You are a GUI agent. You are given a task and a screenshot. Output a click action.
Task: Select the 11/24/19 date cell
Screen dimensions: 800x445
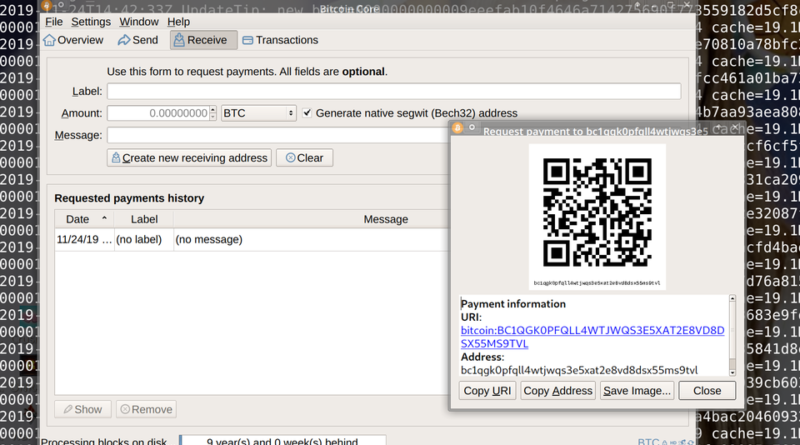point(84,239)
